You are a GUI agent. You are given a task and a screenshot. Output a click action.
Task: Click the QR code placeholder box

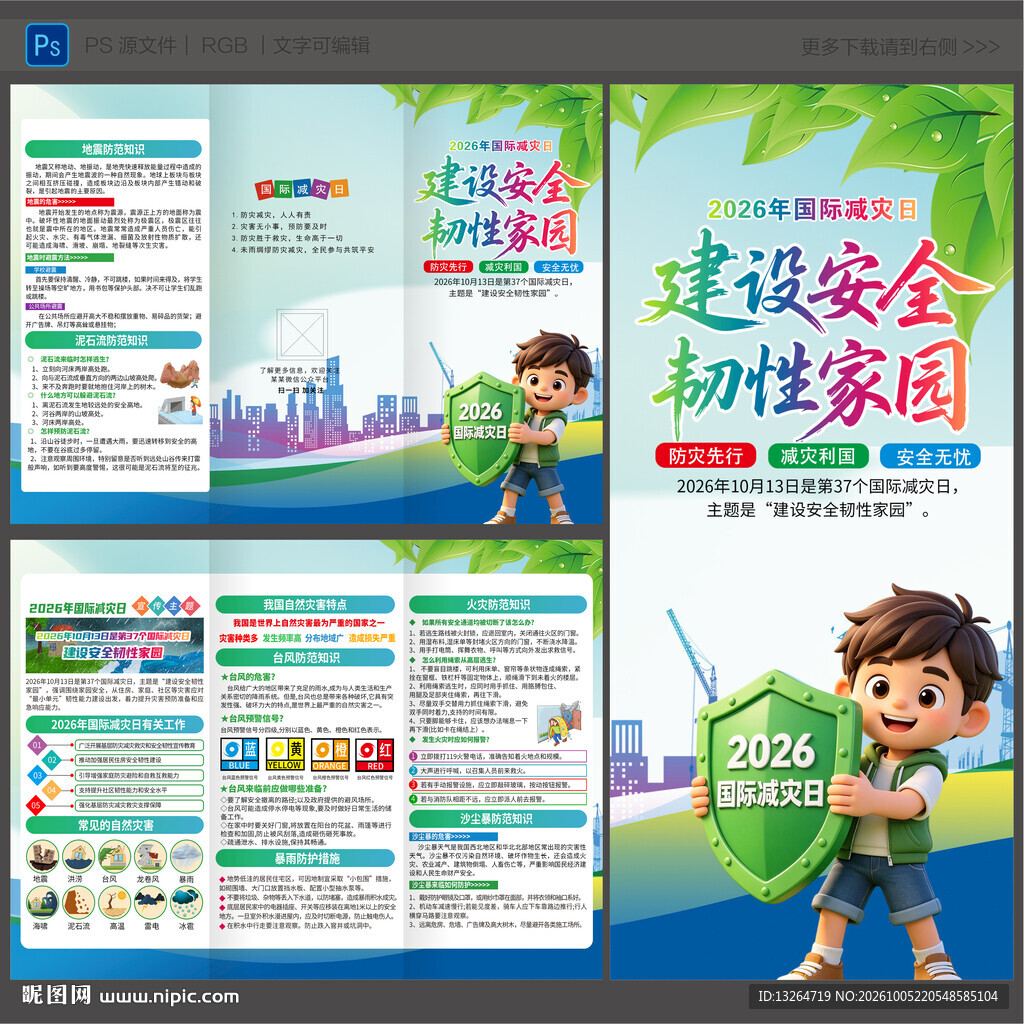point(302,335)
